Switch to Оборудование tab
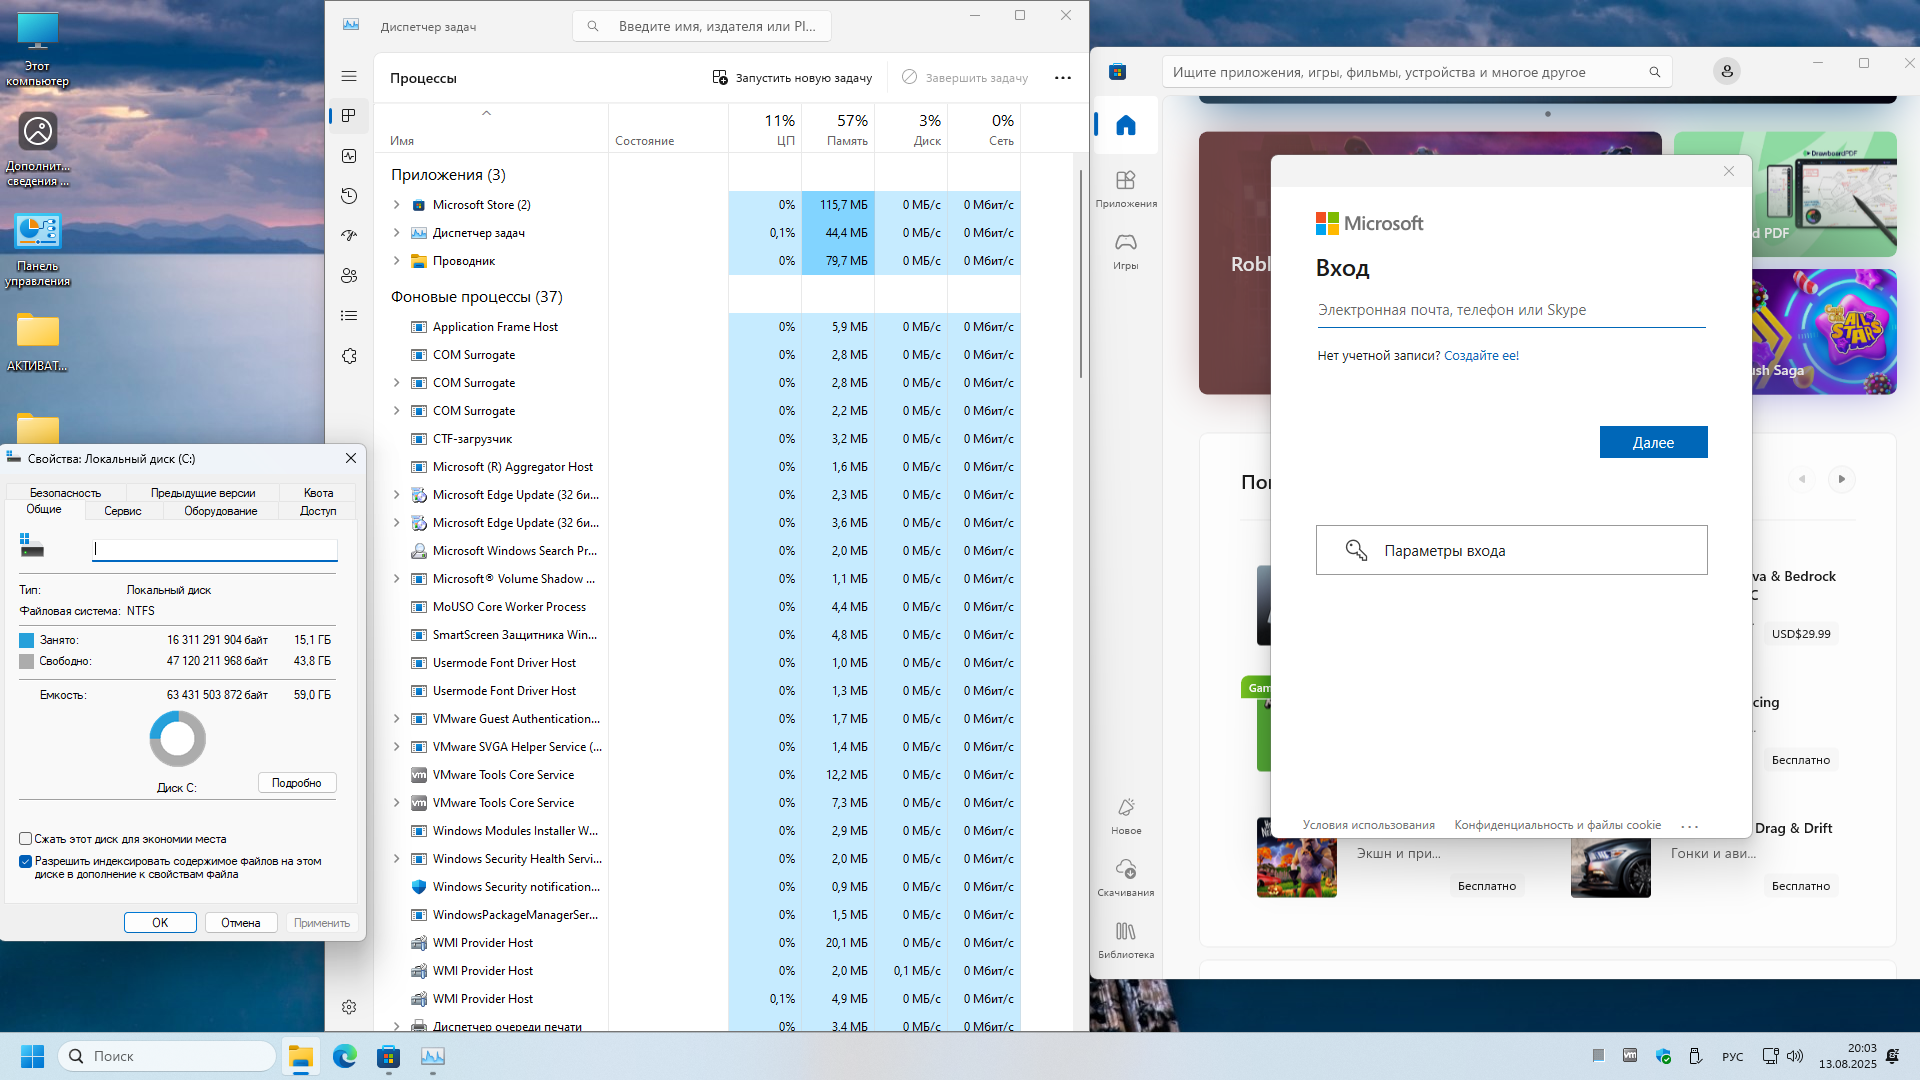 (x=221, y=511)
